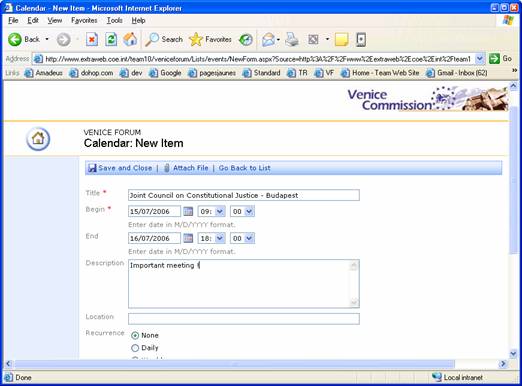The height and width of the screenshot is (386, 522).
Task: Select the Daily recurrence option
Action: [135, 348]
